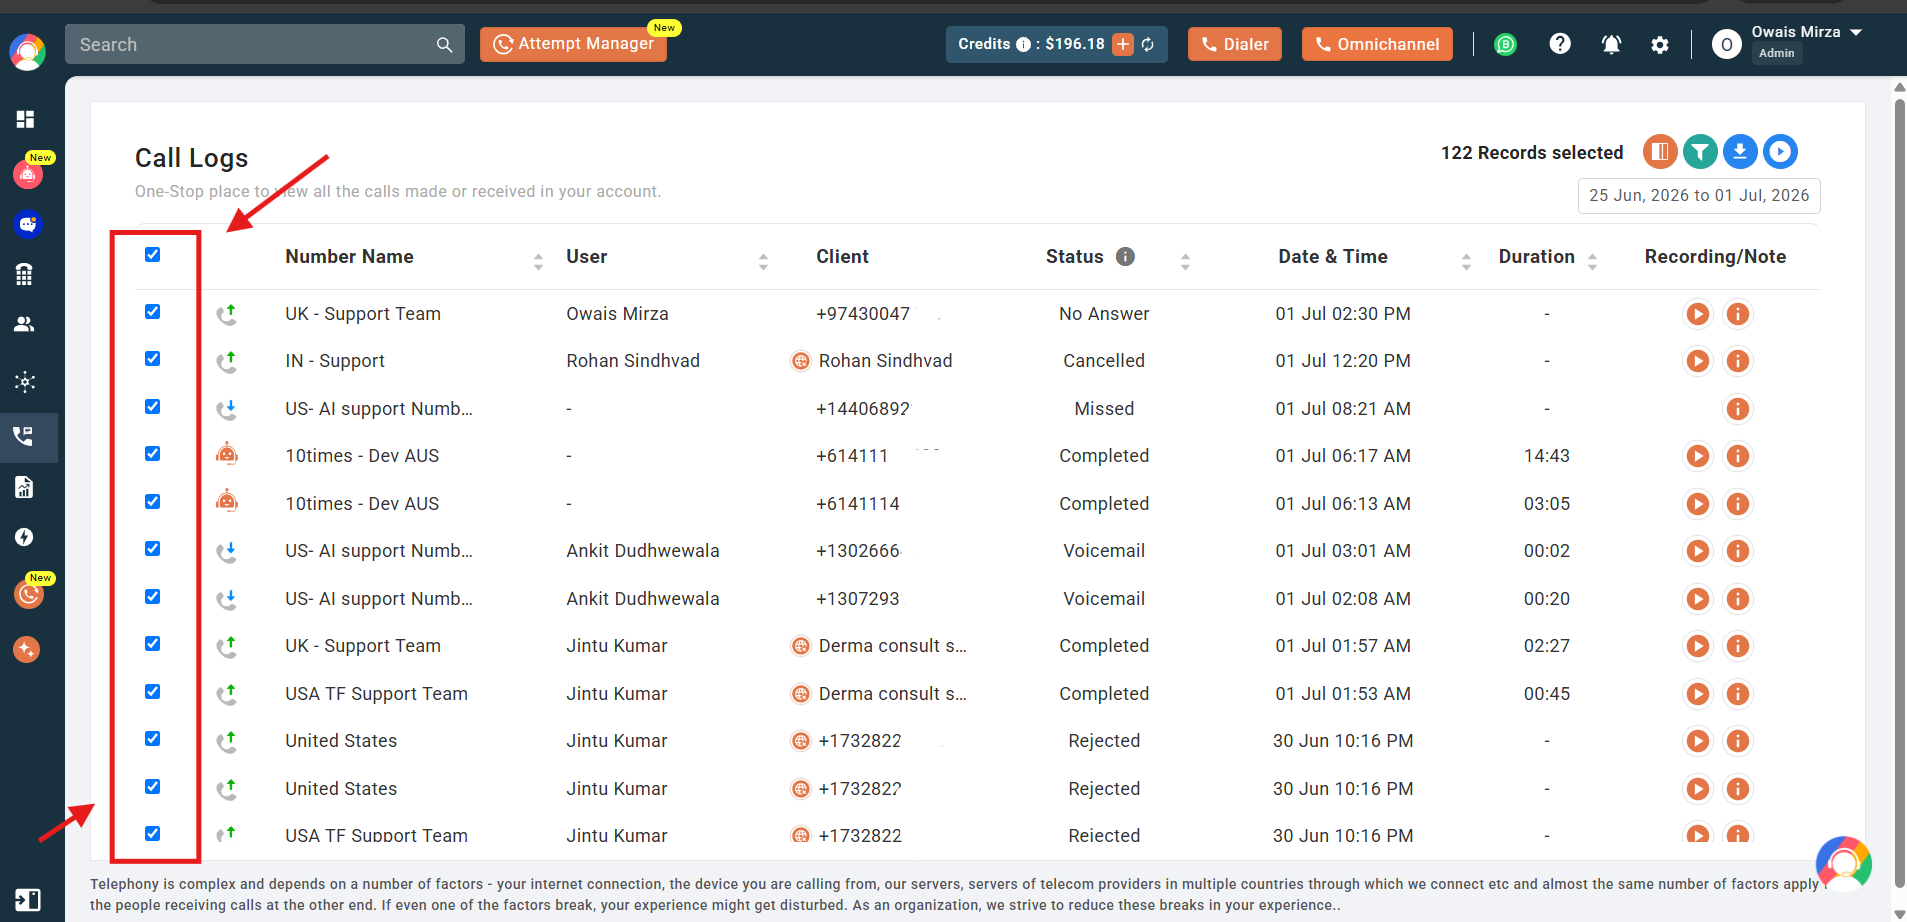
Task: Open the dashboard icon in the sidebar
Action: pyautogui.click(x=25, y=119)
